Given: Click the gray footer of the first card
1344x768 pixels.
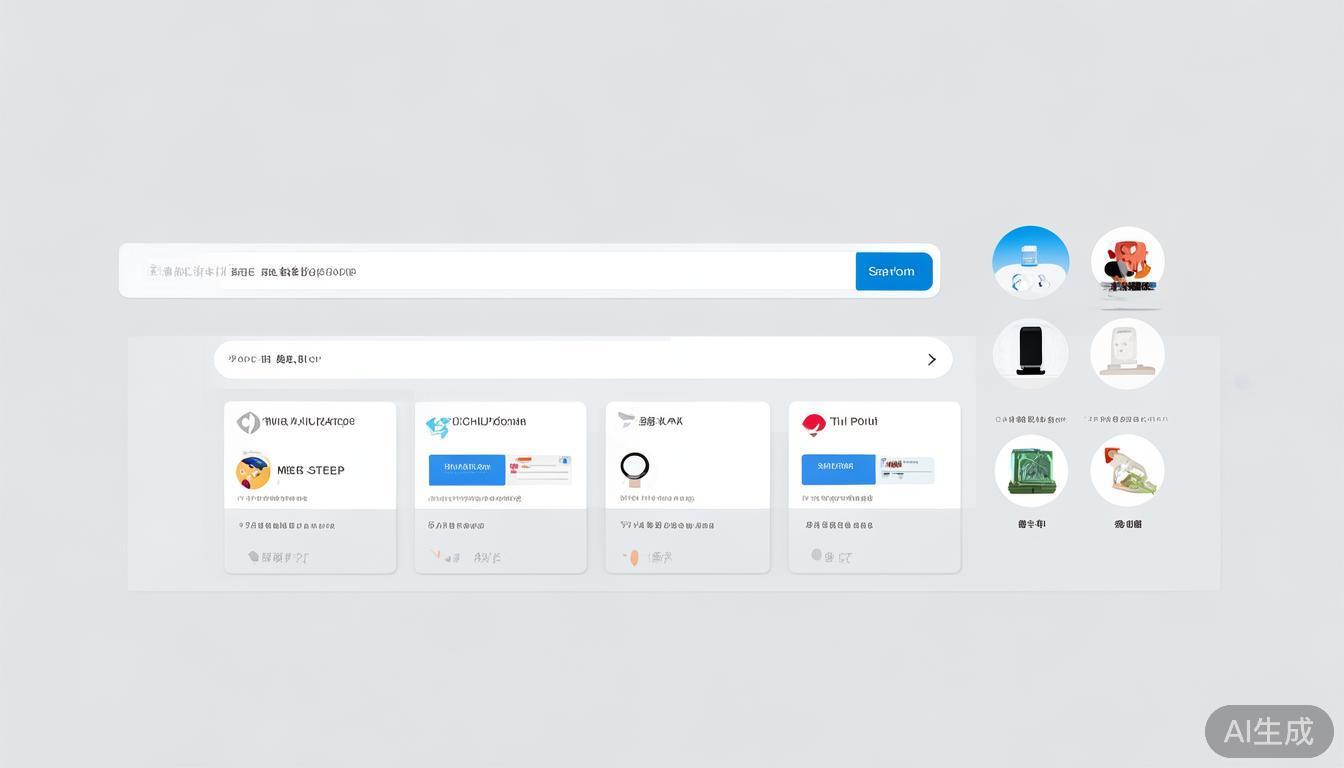Looking at the screenshot, I should [310, 541].
